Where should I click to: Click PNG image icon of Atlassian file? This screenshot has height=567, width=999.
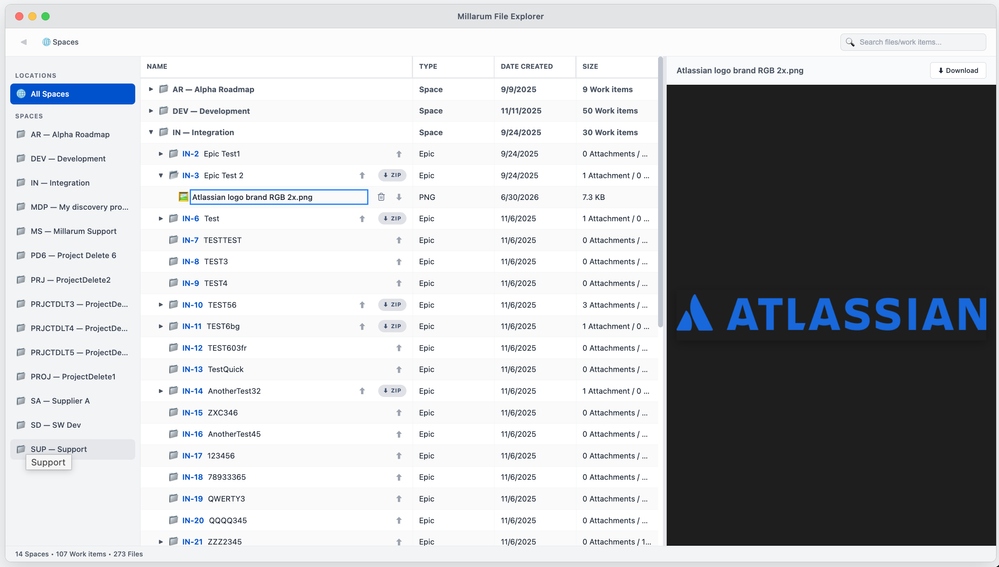pyautogui.click(x=183, y=197)
